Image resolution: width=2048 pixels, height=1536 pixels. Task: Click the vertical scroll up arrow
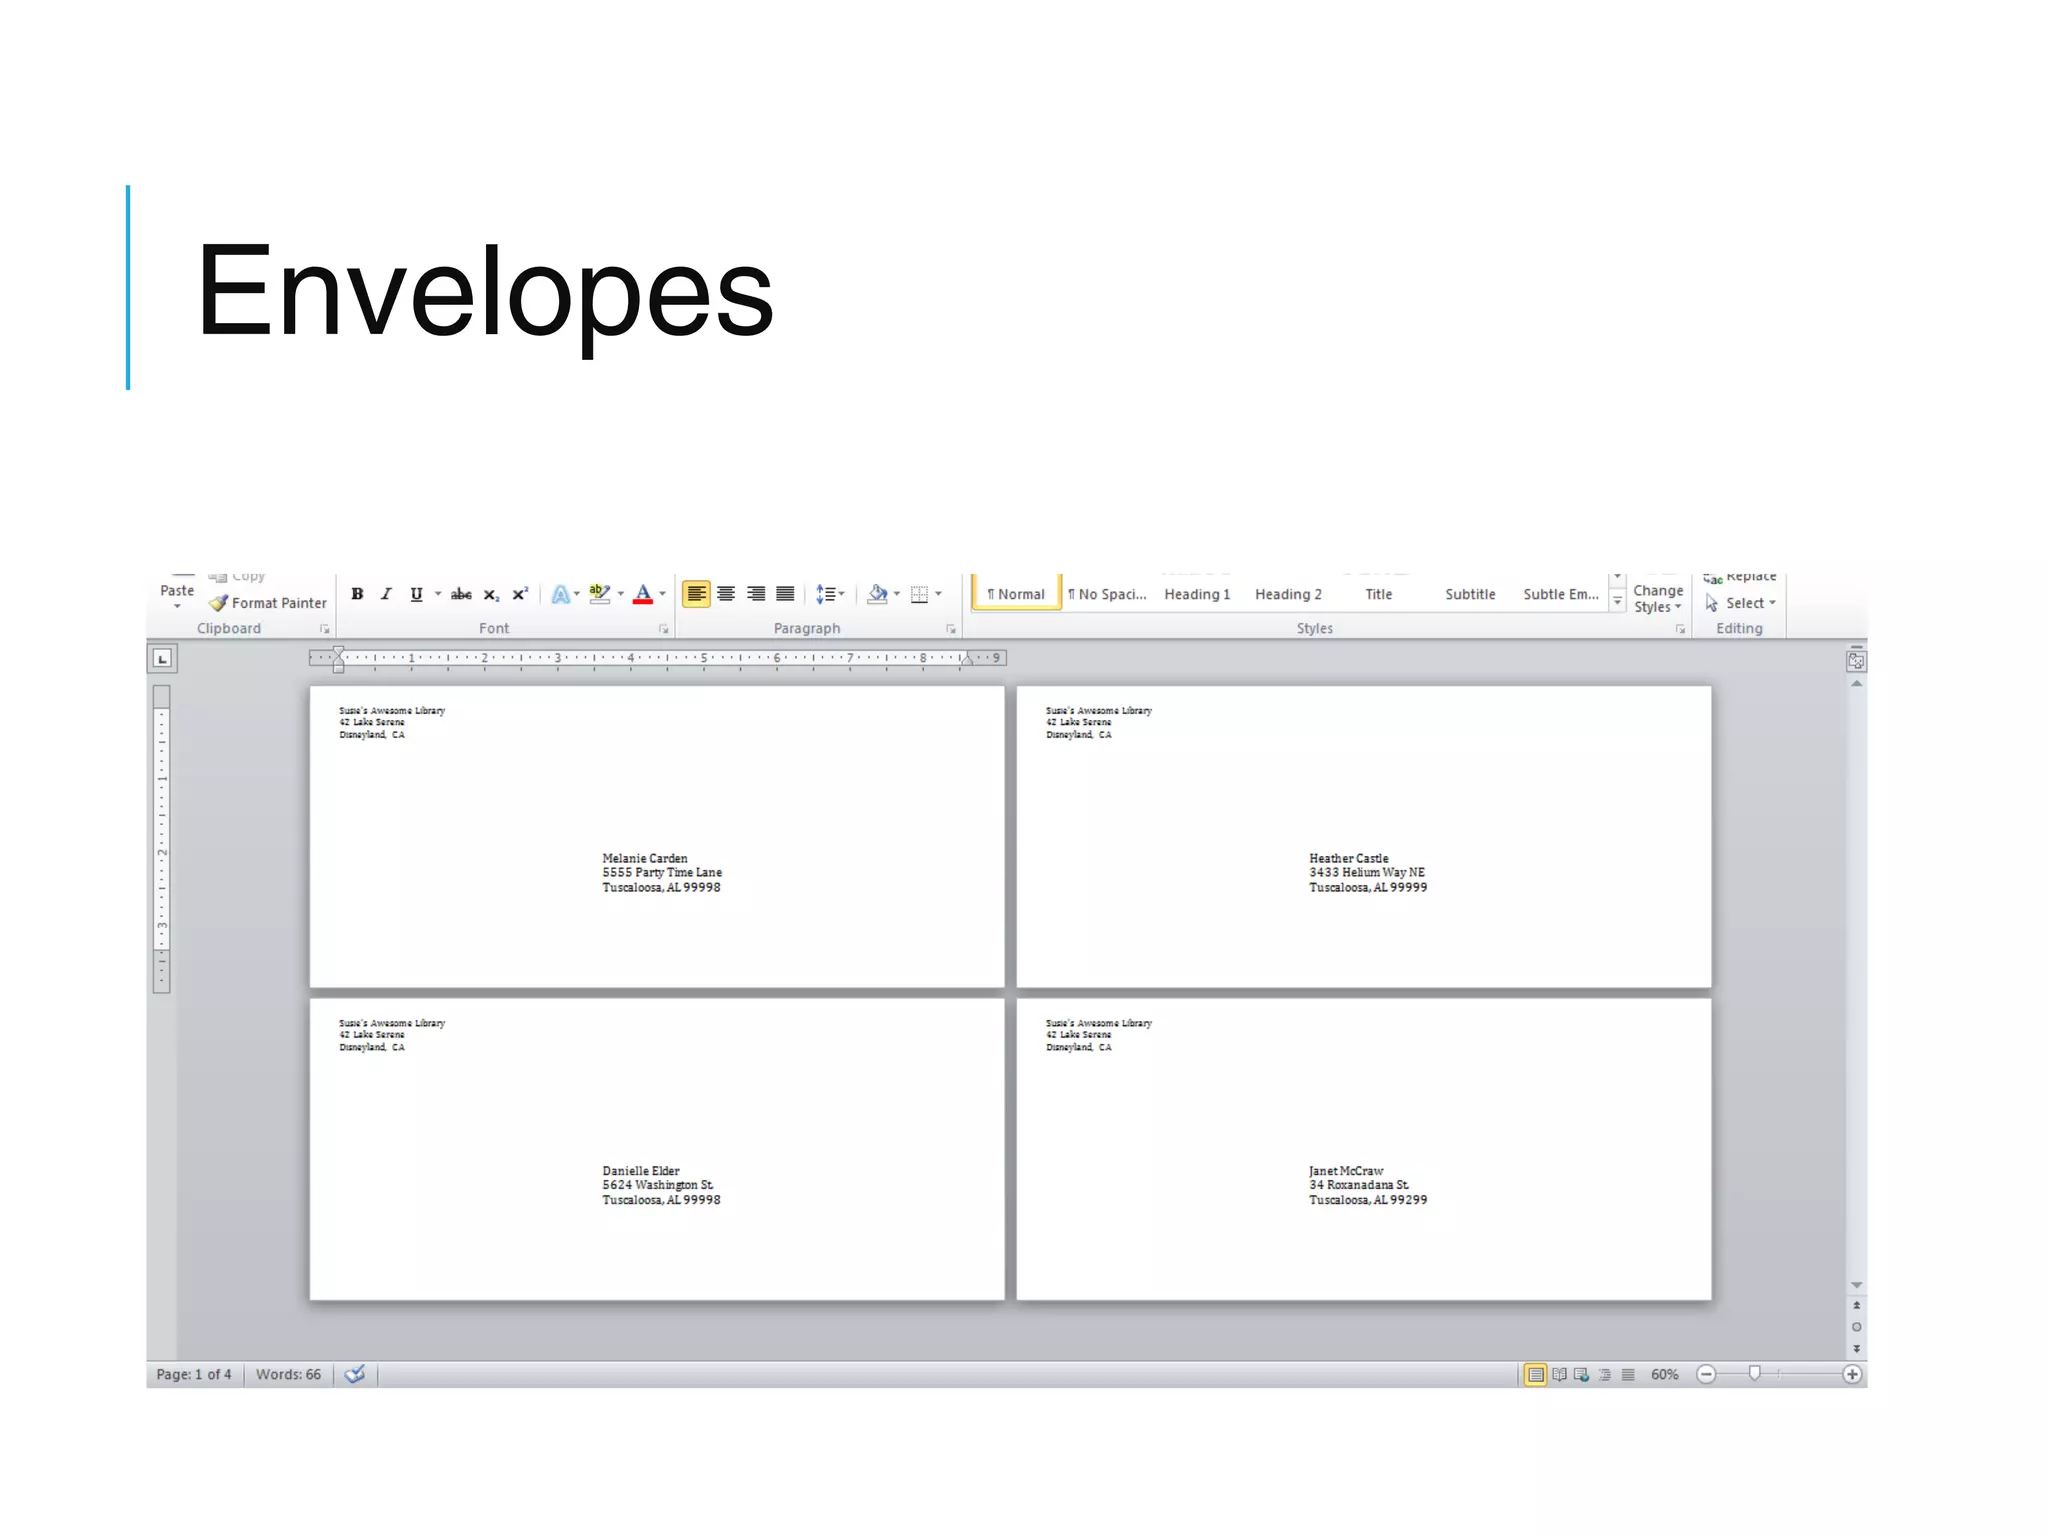pyautogui.click(x=1856, y=684)
